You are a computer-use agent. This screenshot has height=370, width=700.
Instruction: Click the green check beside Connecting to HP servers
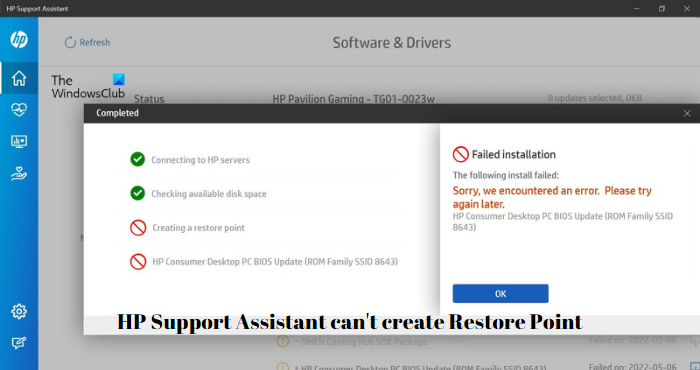pos(138,159)
